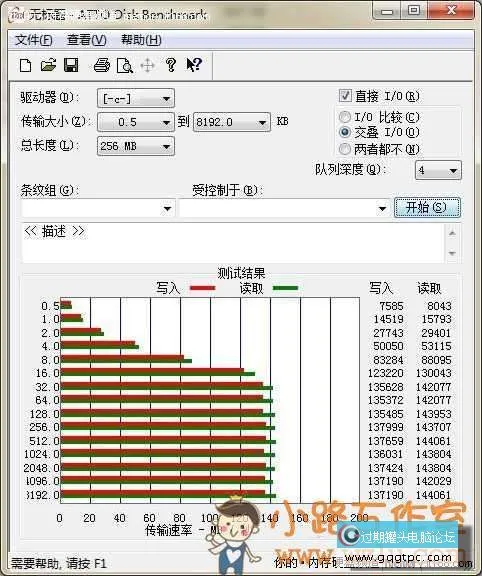
Task: Click the Open folder toolbar icon
Action: click(48, 65)
